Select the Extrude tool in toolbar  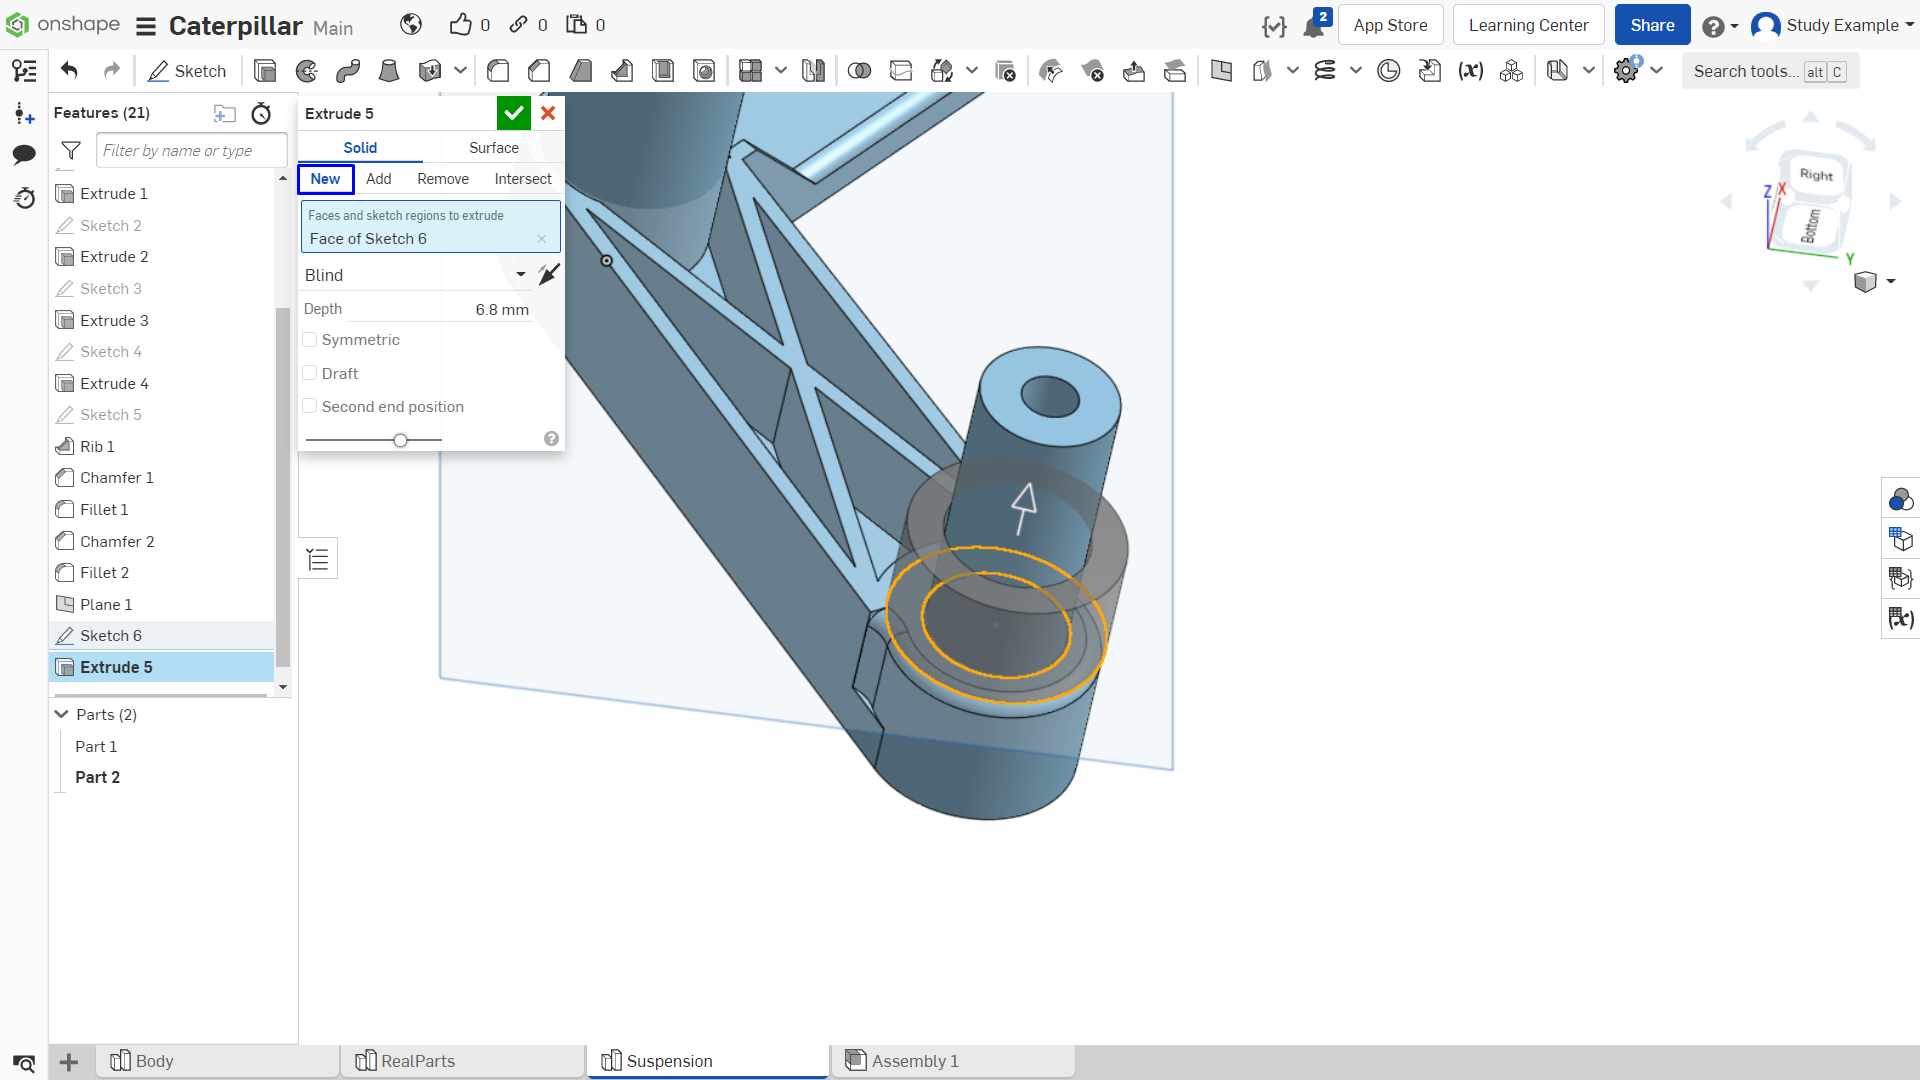pyautogui.click(x=265, y=71)
